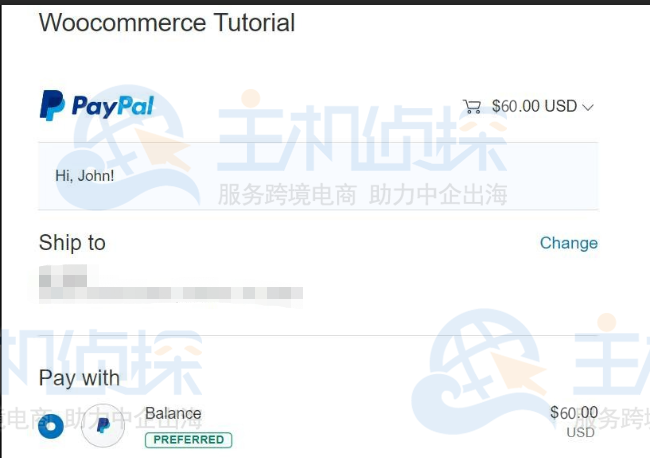
Task: Click the Pay with heading
Action: pyautogui.click(x=79, y=378)
